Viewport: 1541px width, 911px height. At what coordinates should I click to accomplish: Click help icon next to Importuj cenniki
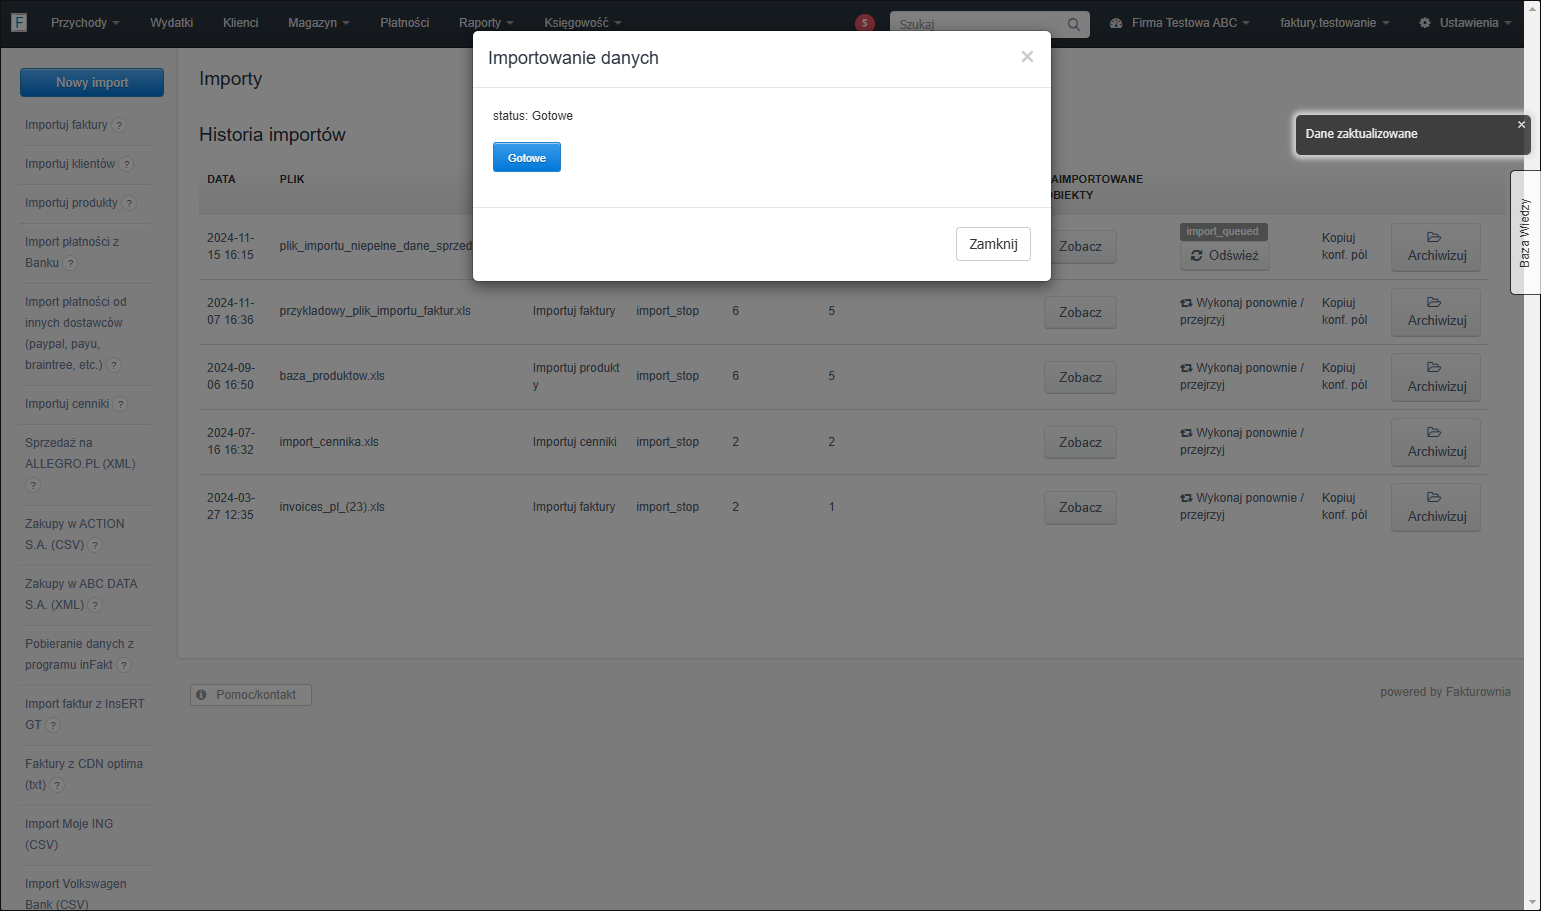pyautogui.click(x=121, y=404)
